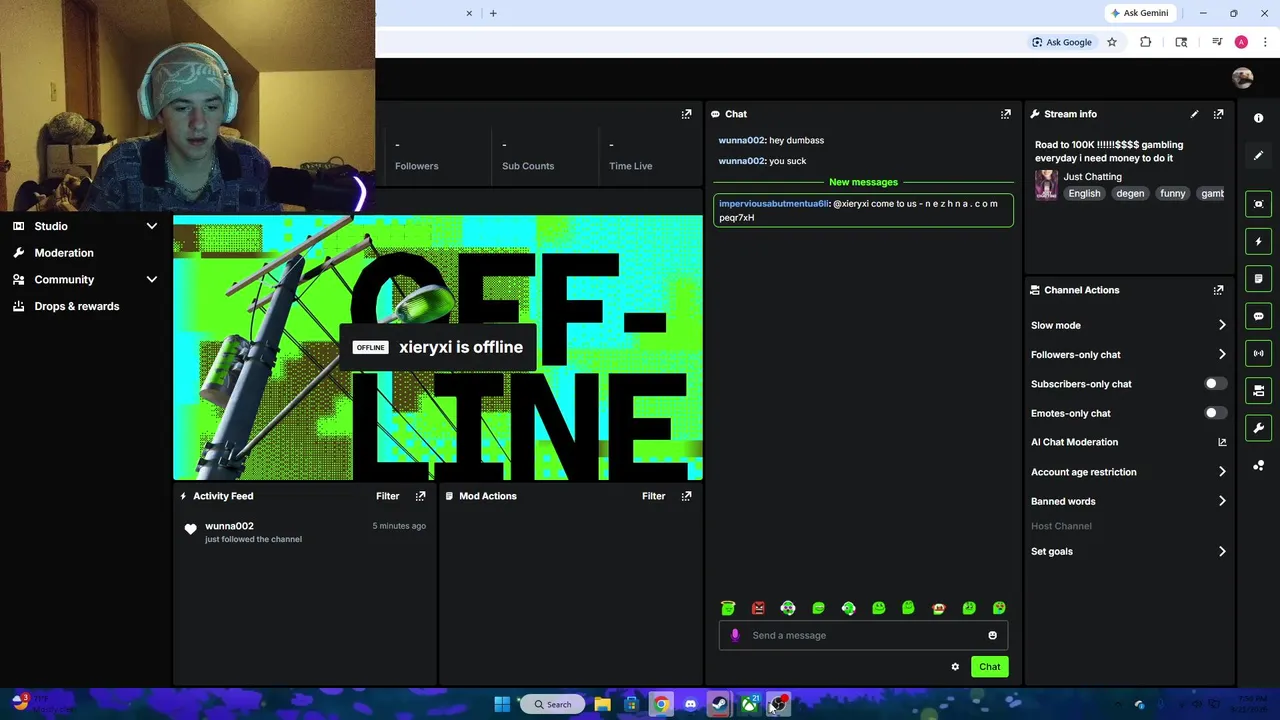Open Followers-only chat options

pyautogui.click(x=1128, y=354)
